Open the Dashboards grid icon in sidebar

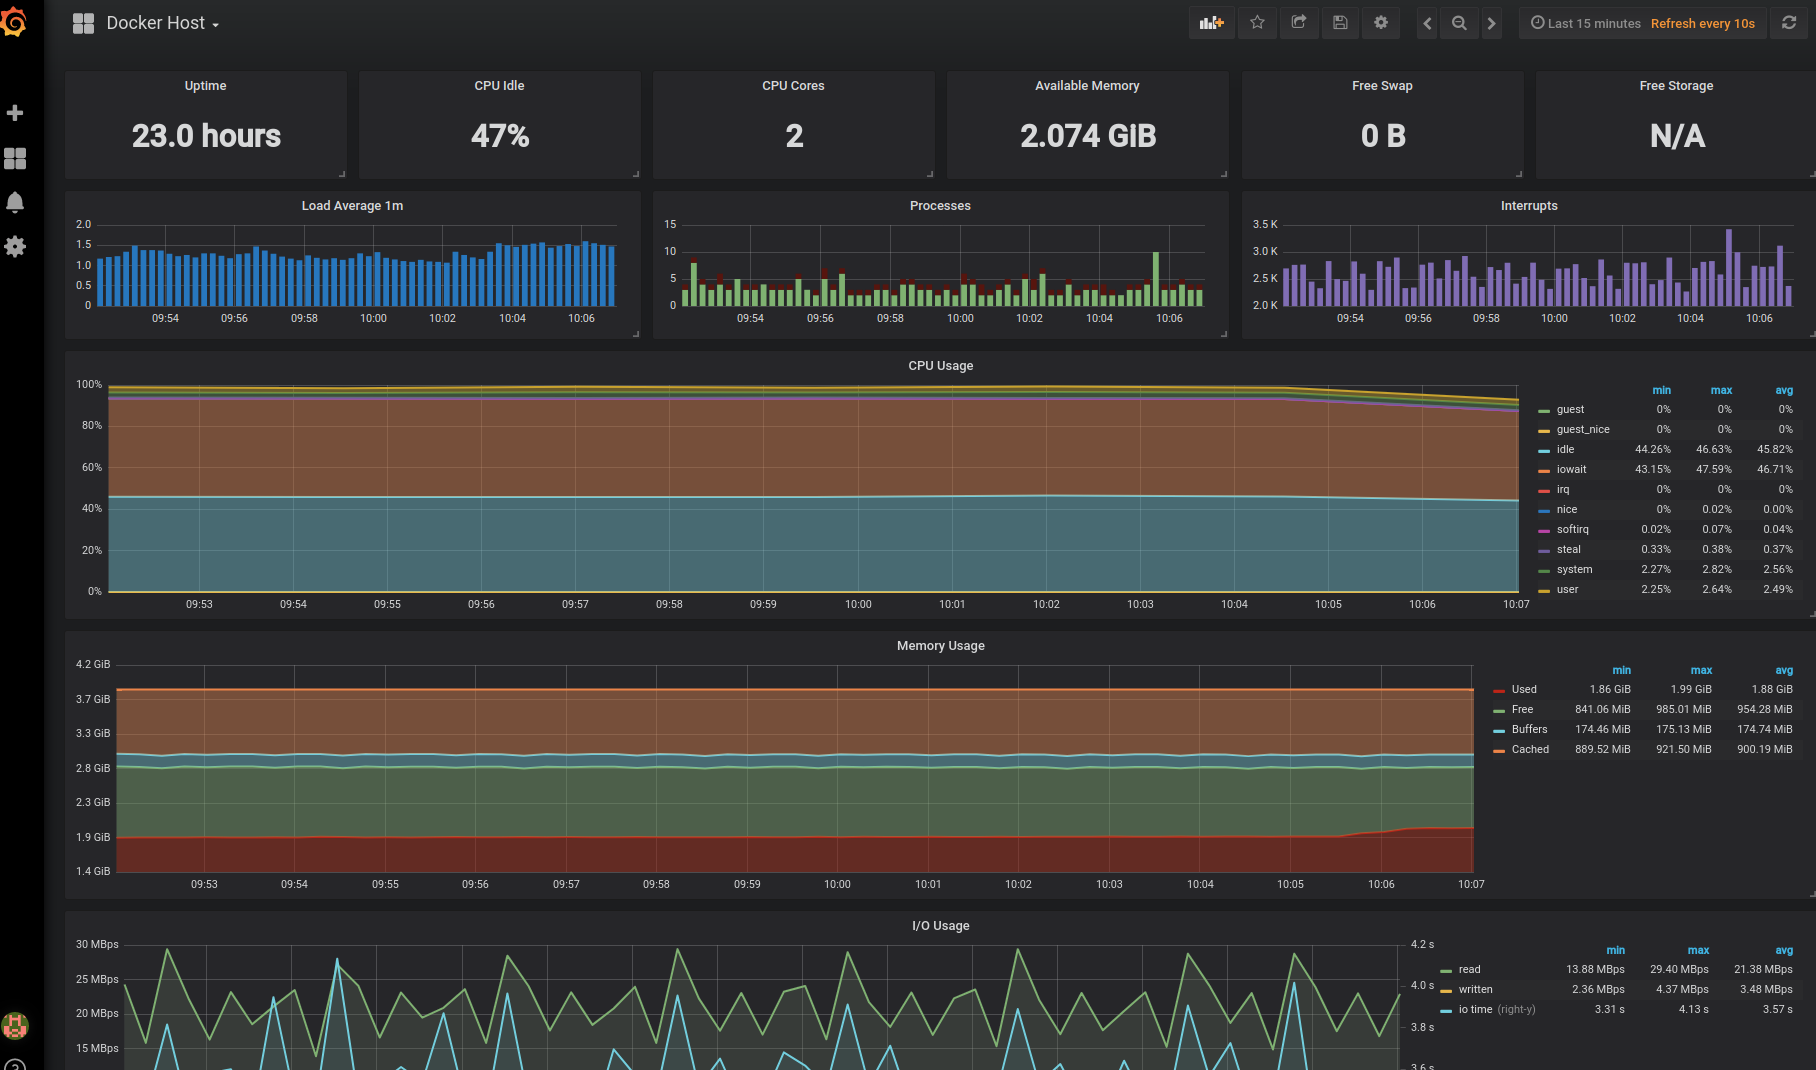pyautogui.click(x=15, y=158)
